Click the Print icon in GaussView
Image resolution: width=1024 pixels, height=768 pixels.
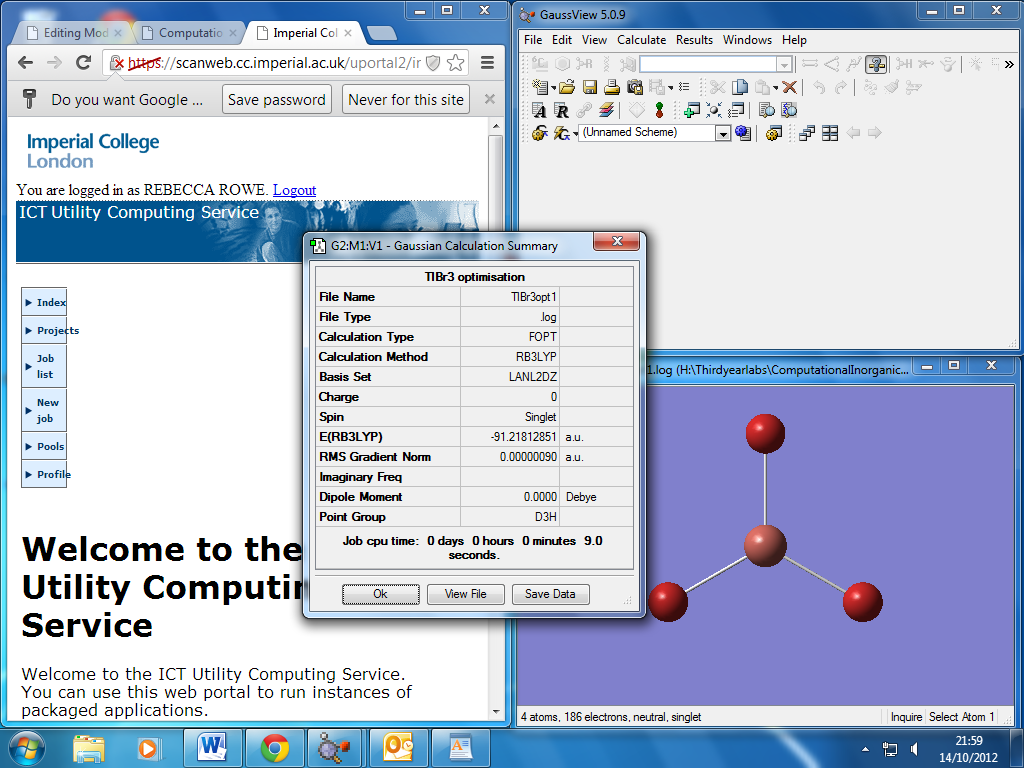pyautogui.click(x=612, y=87)
